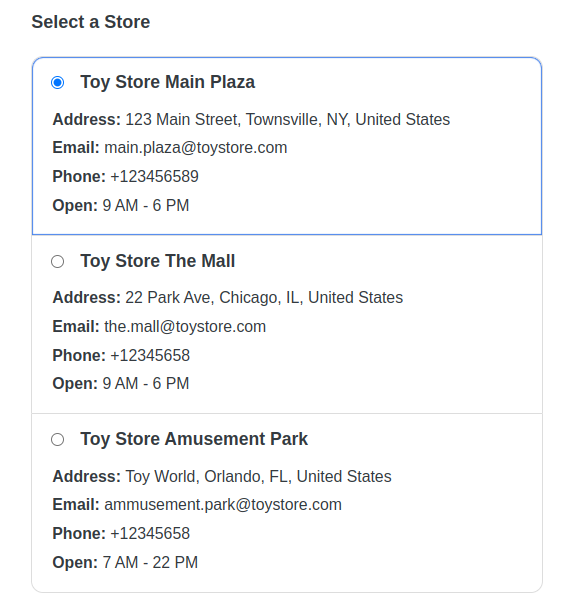The width and height of the screenshot is (572, 613).
Task: Click the Select a Store heading
Action: click(x=91, y=22)
